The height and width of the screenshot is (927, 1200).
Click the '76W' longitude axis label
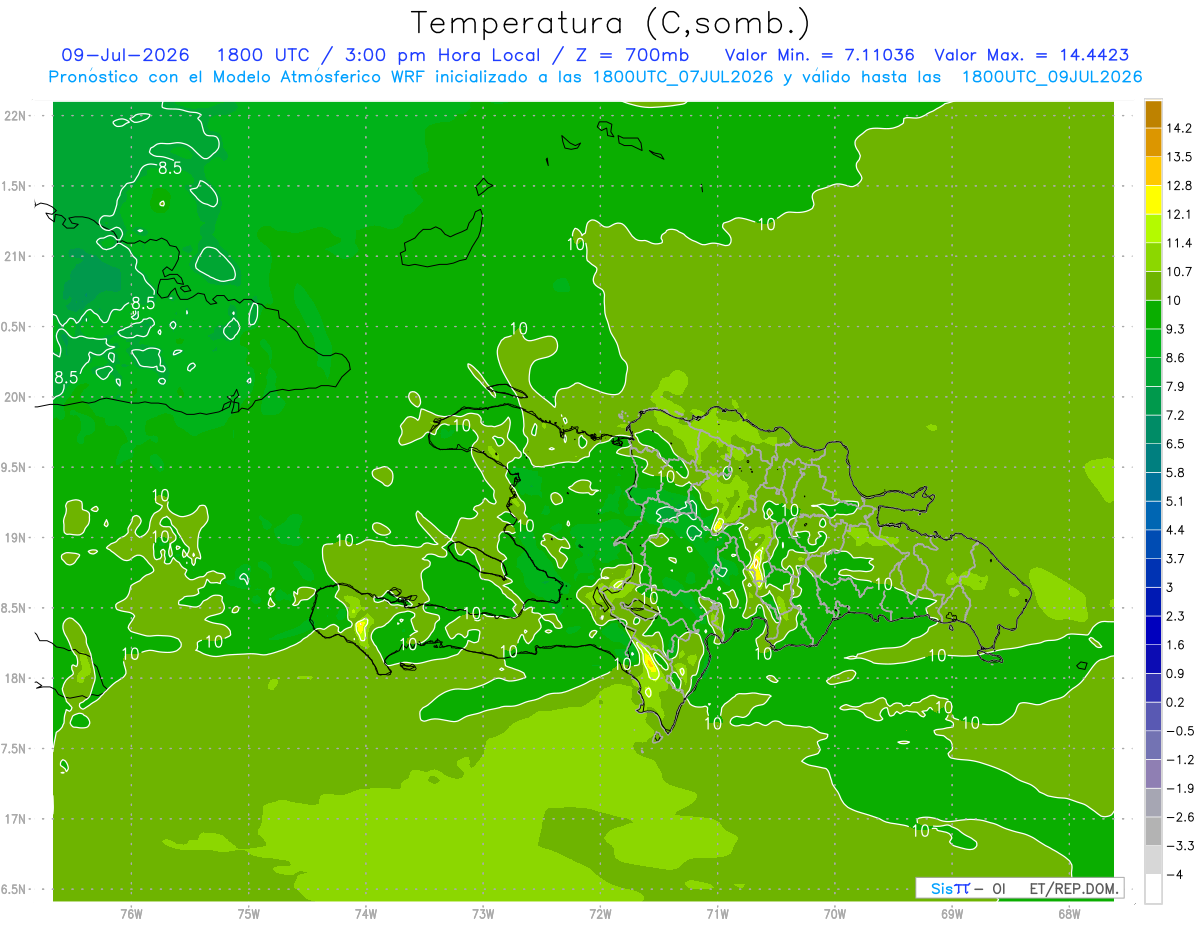pos(131,913)
